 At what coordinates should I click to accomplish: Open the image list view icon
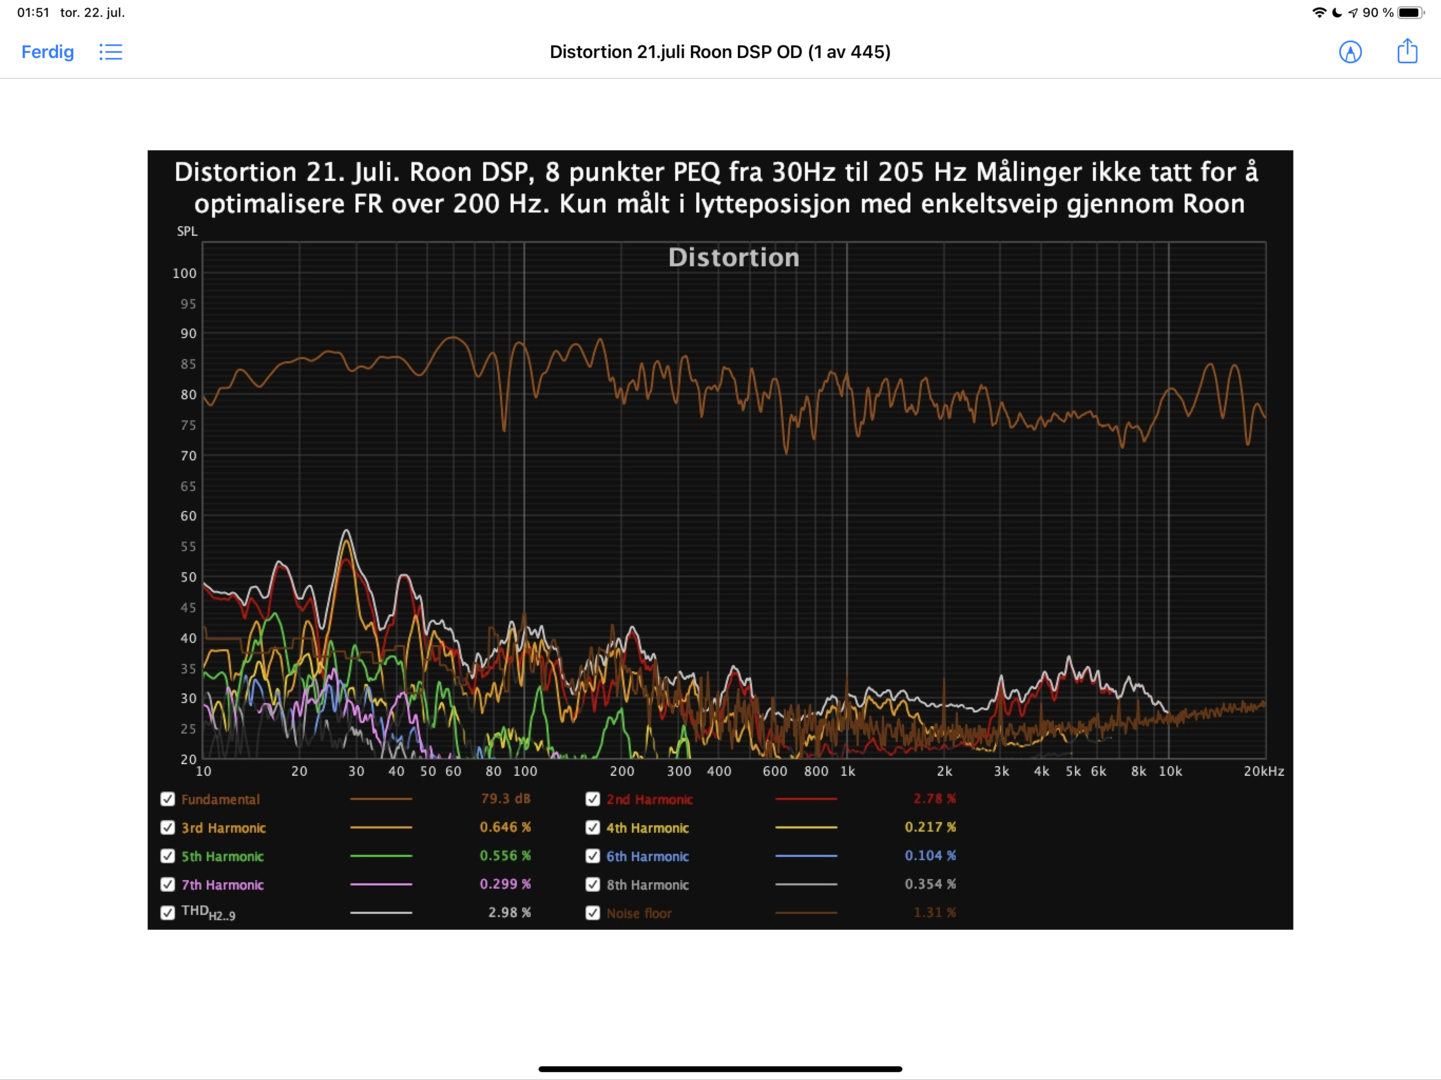coord(111,52)
